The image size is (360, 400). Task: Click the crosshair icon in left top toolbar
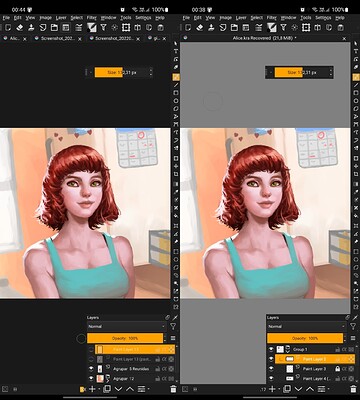(x=114, y=27)
